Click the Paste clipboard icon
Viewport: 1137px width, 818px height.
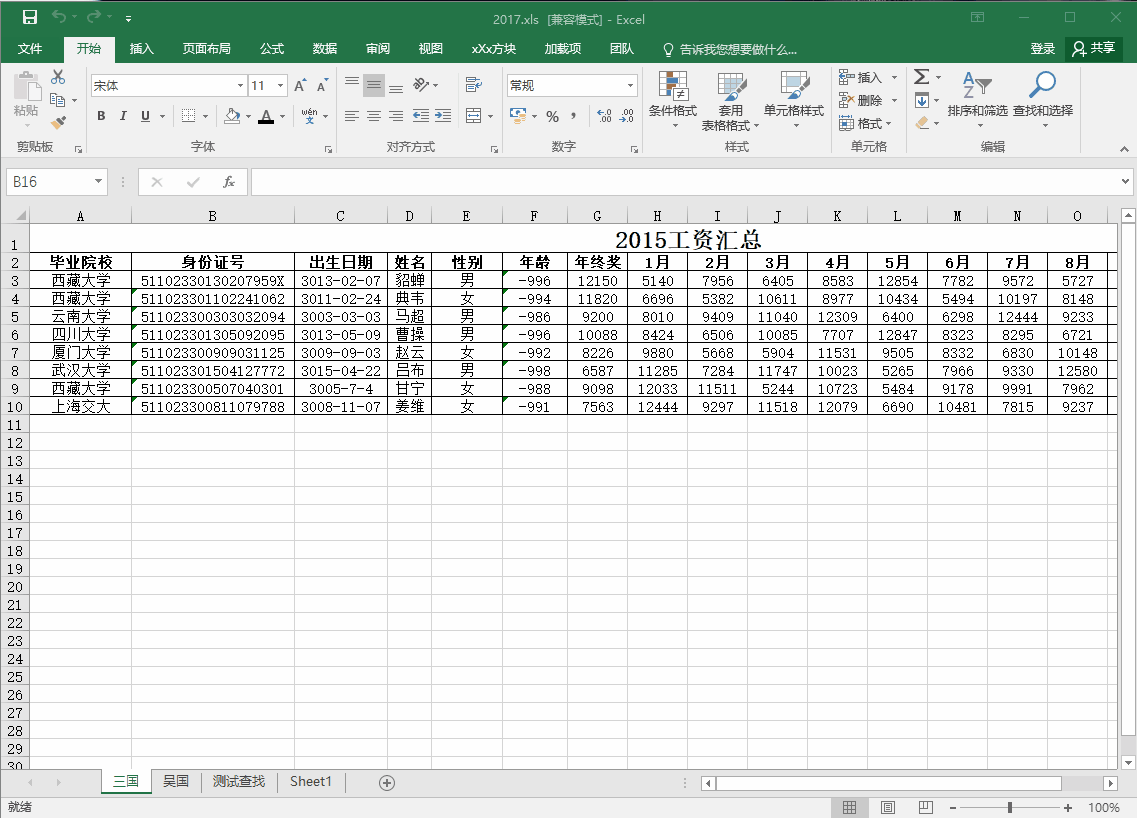[27, 86]
